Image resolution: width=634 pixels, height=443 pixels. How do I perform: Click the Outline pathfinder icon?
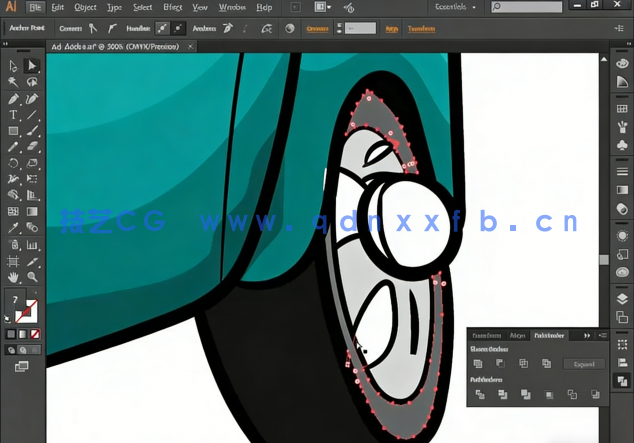(x=572, y=394)
